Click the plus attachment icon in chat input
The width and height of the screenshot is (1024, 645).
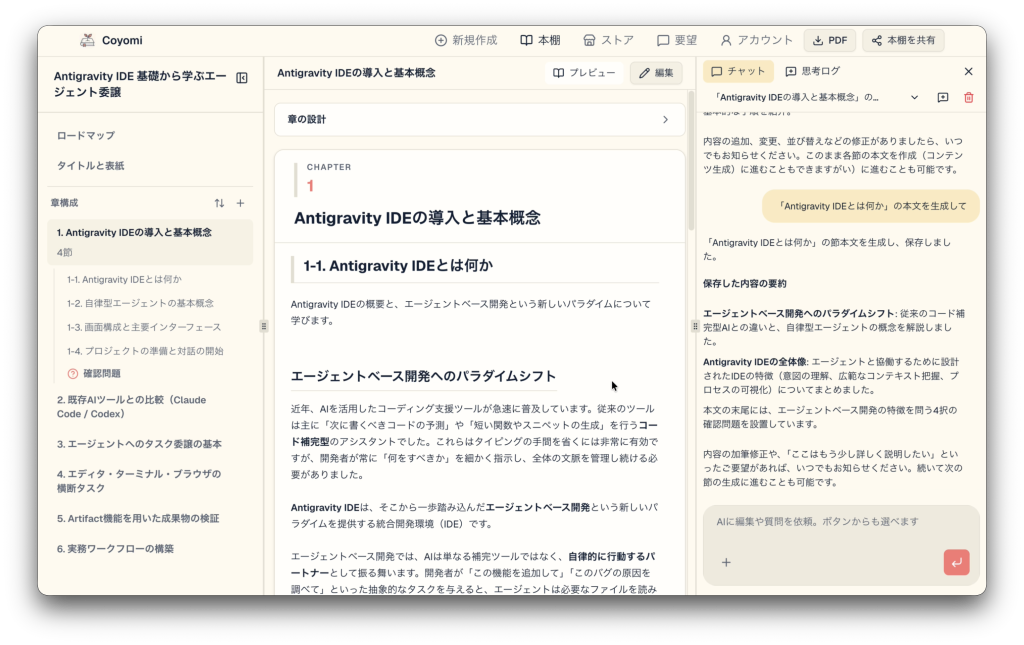(x=726, y=562)
